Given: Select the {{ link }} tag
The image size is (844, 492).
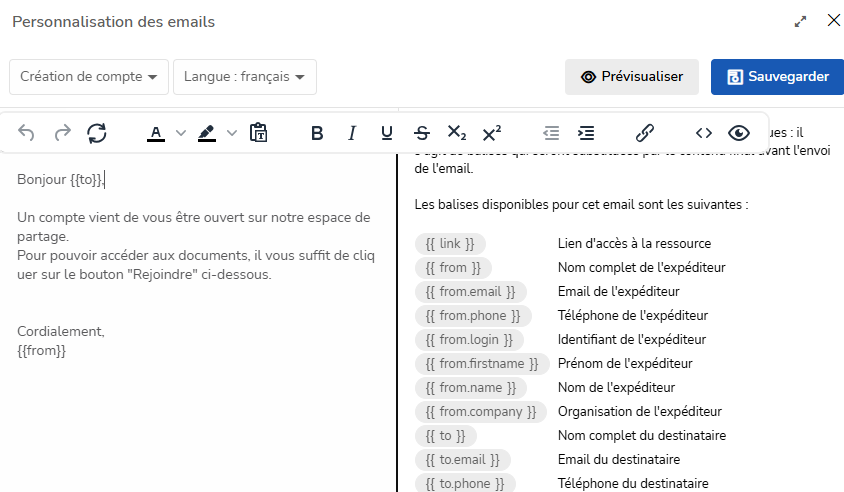Looking at the screenshot, I should point(450,244).
